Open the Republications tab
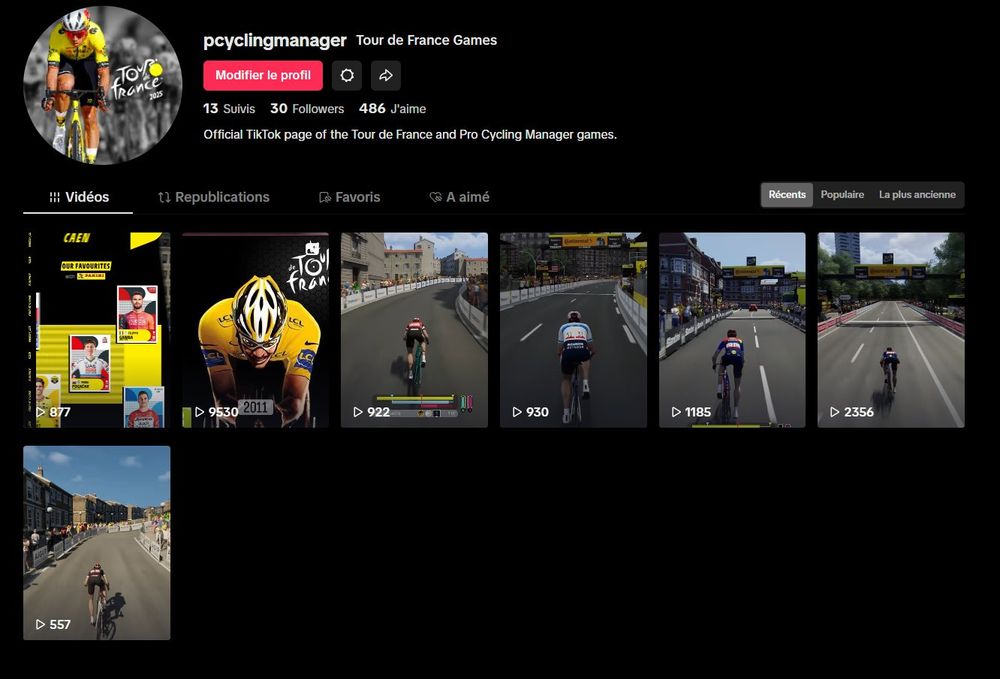 coord(214,197)
